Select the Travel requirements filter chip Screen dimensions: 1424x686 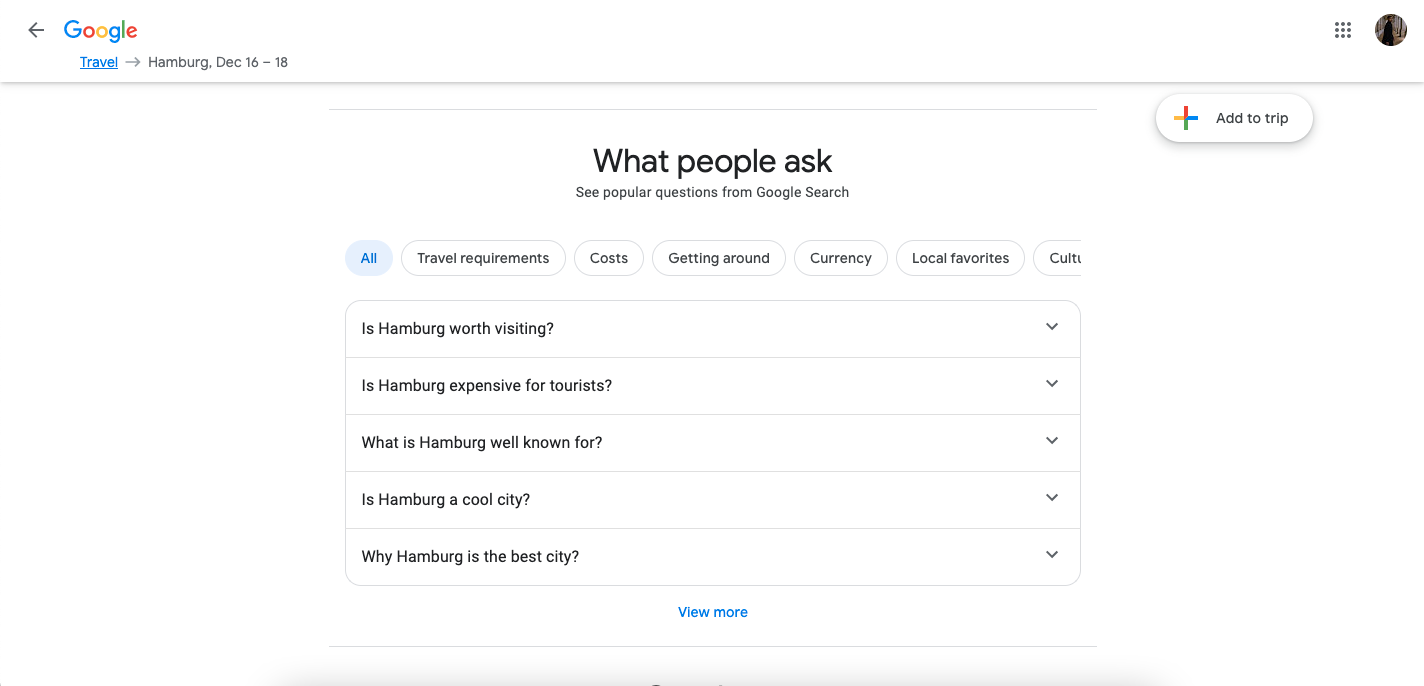pyautogui.click(x=483, y=258)
